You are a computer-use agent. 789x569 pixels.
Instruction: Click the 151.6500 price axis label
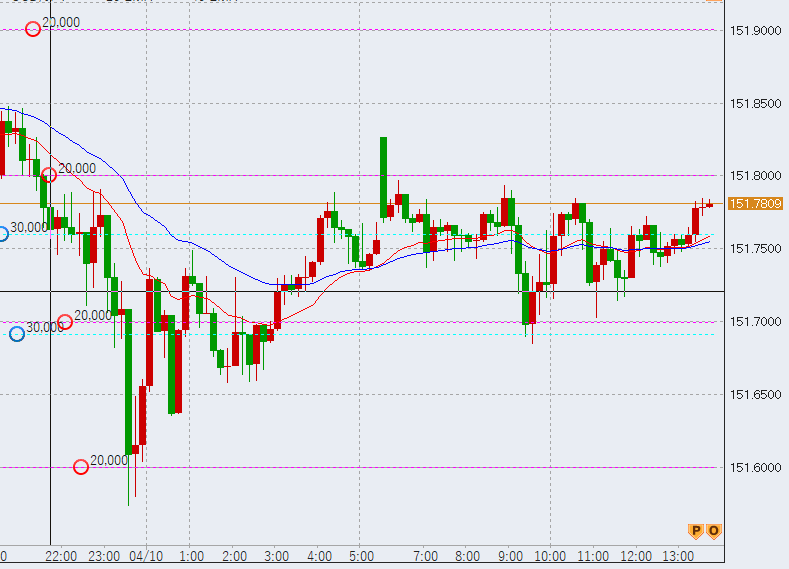pos(755,394)
